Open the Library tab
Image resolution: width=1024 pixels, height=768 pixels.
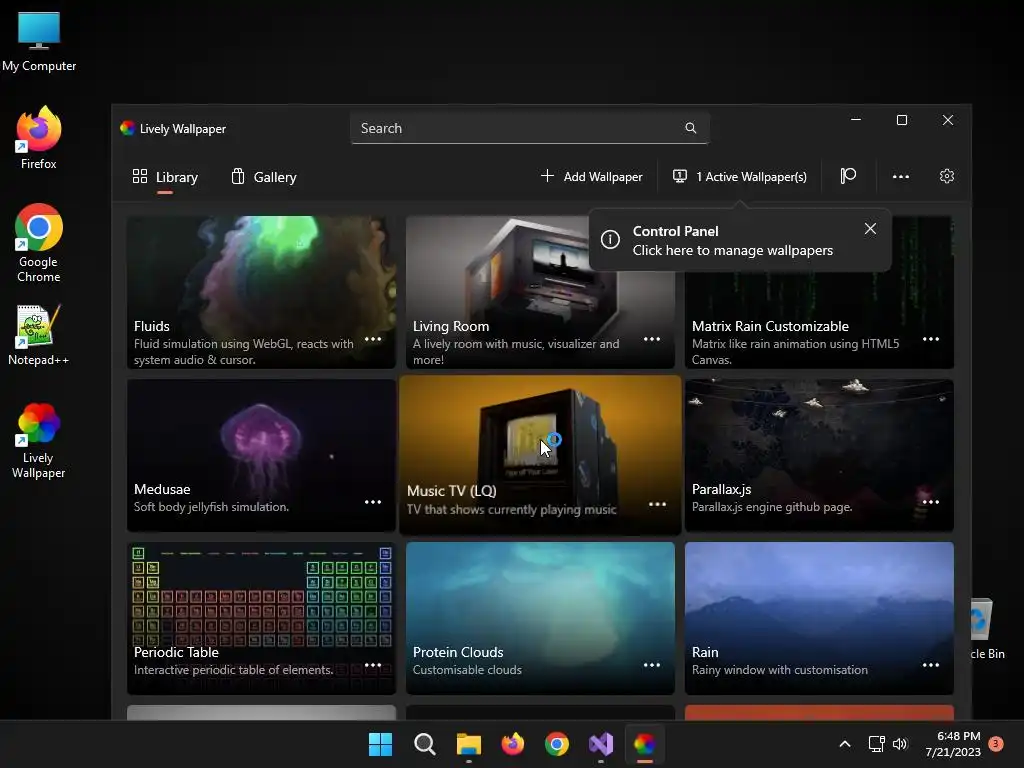[165, 177]
